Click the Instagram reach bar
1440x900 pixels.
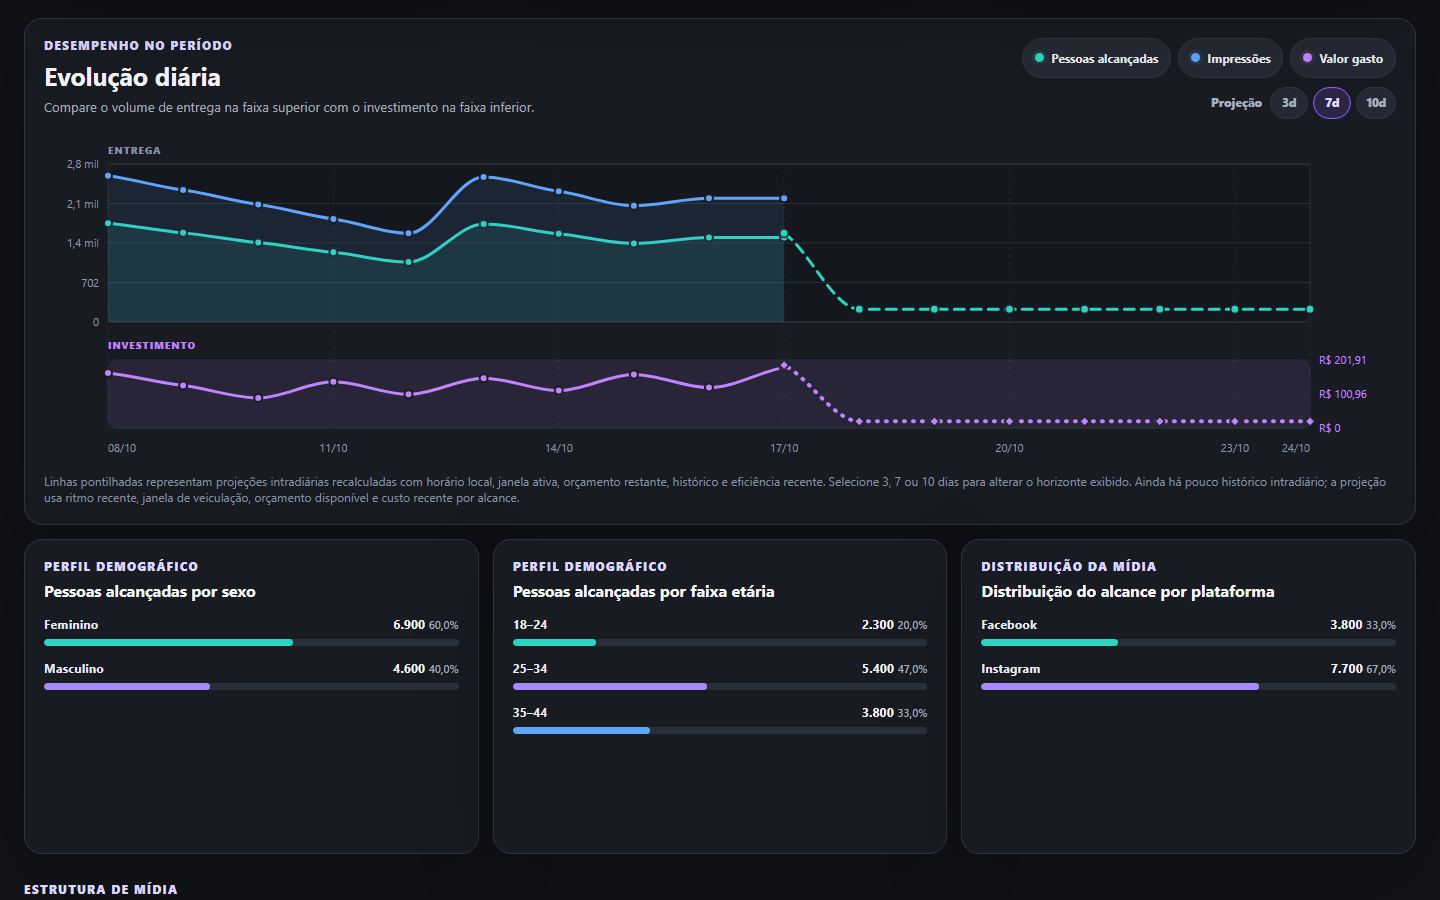point(1188,686)
